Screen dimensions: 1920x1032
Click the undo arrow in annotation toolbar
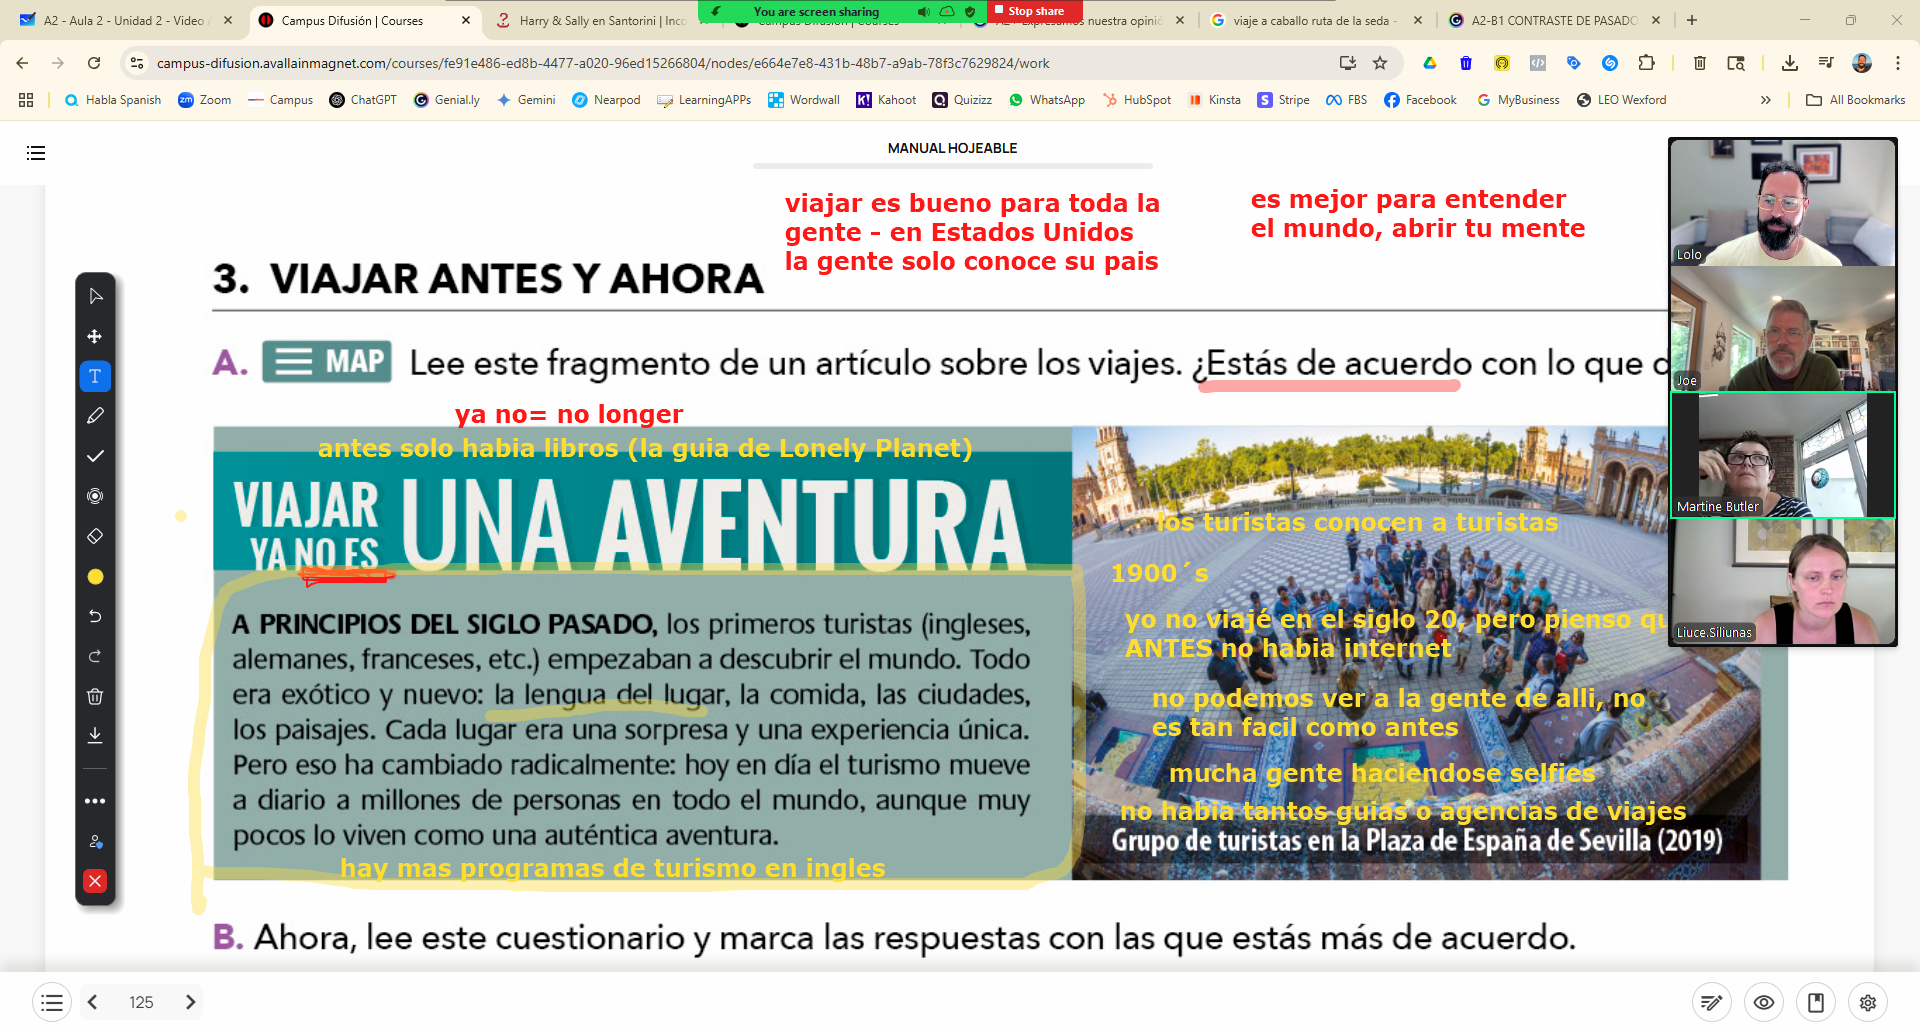[x=95, y=616]
